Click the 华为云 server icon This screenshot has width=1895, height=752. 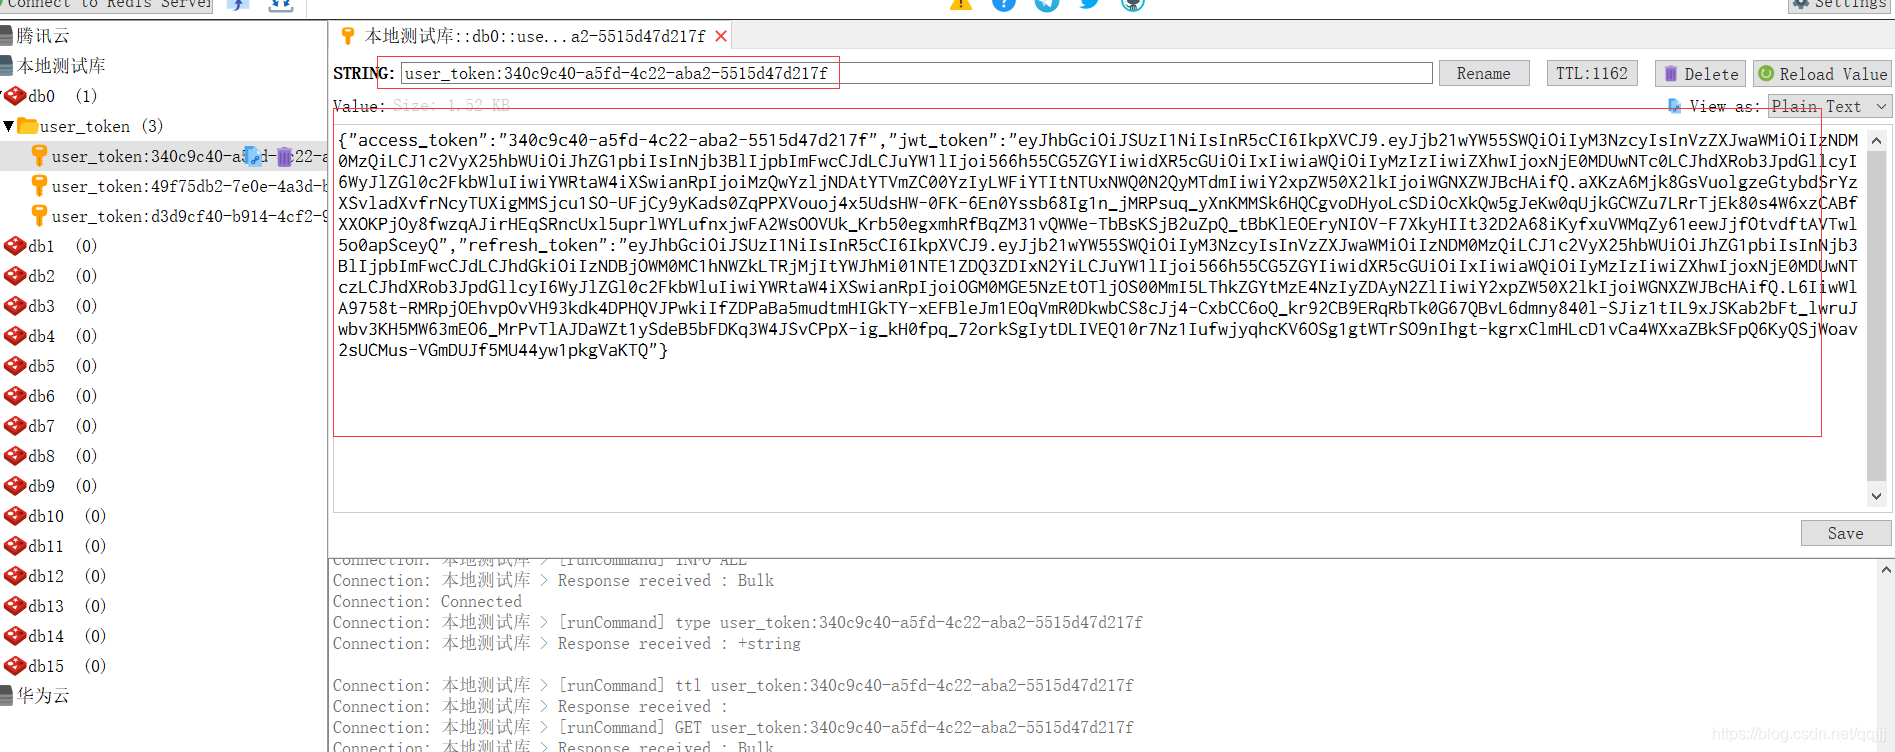tap(6, 695)
